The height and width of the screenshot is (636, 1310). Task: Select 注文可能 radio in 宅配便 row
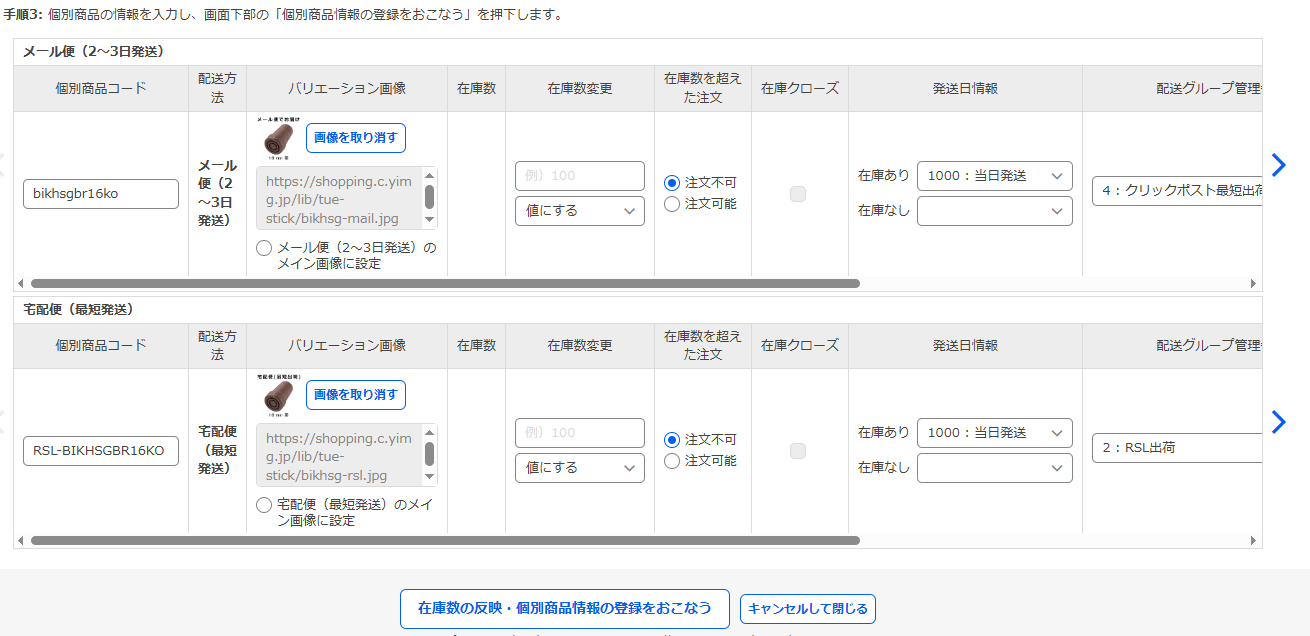coord(672,461)
